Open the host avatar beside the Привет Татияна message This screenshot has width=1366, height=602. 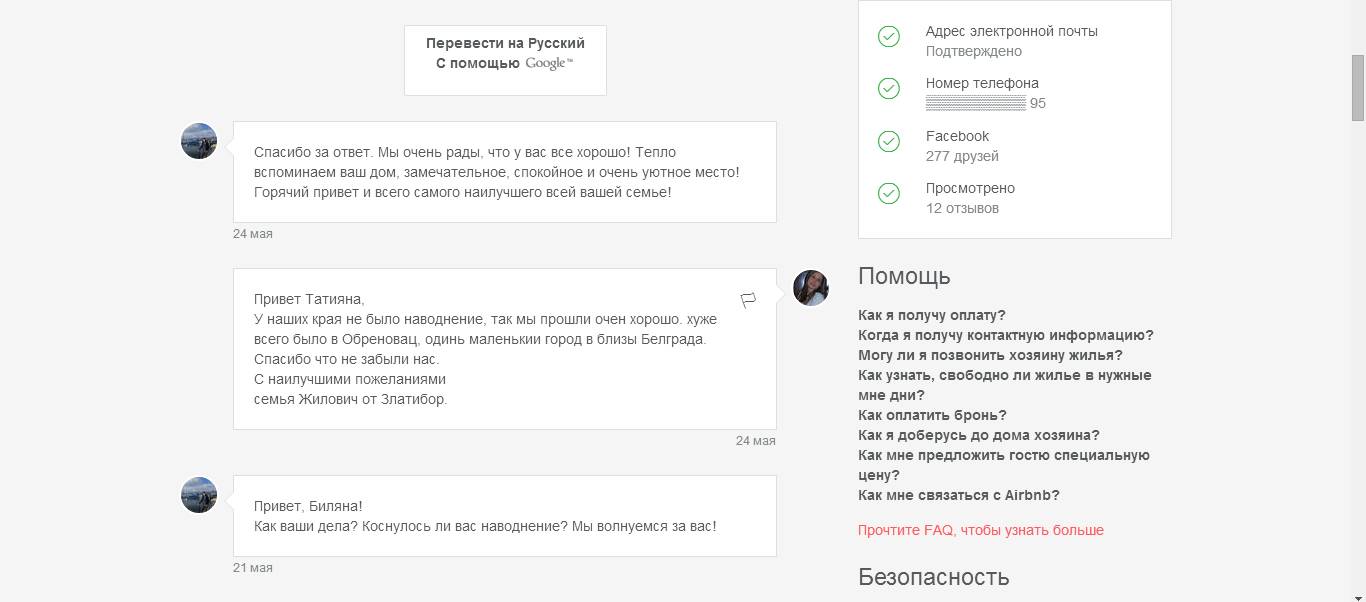(811, 288)
